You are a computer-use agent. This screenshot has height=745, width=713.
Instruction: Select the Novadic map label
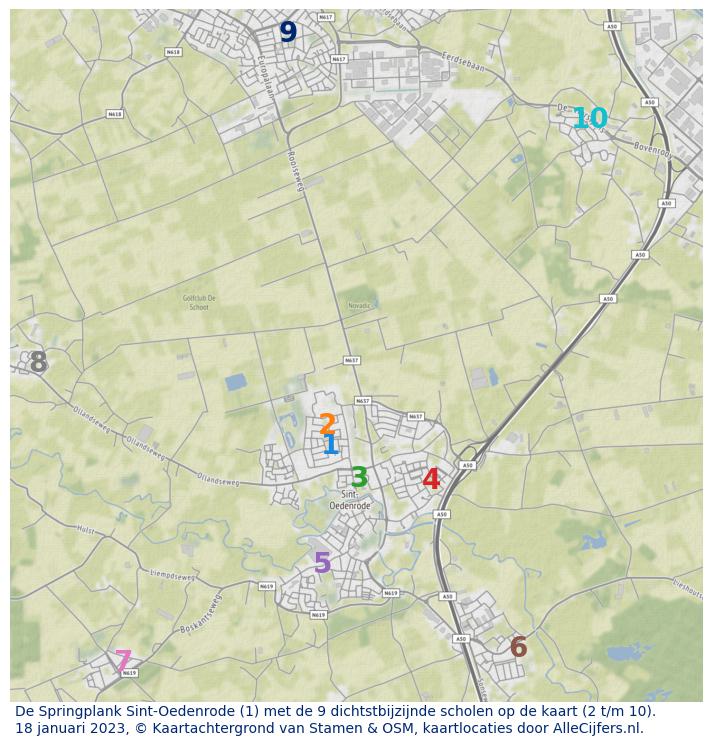tap(359, 305)
